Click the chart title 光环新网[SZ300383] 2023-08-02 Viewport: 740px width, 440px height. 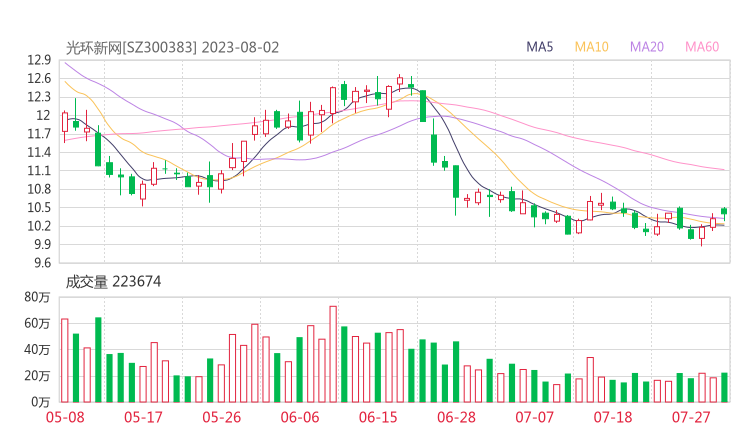172,48
